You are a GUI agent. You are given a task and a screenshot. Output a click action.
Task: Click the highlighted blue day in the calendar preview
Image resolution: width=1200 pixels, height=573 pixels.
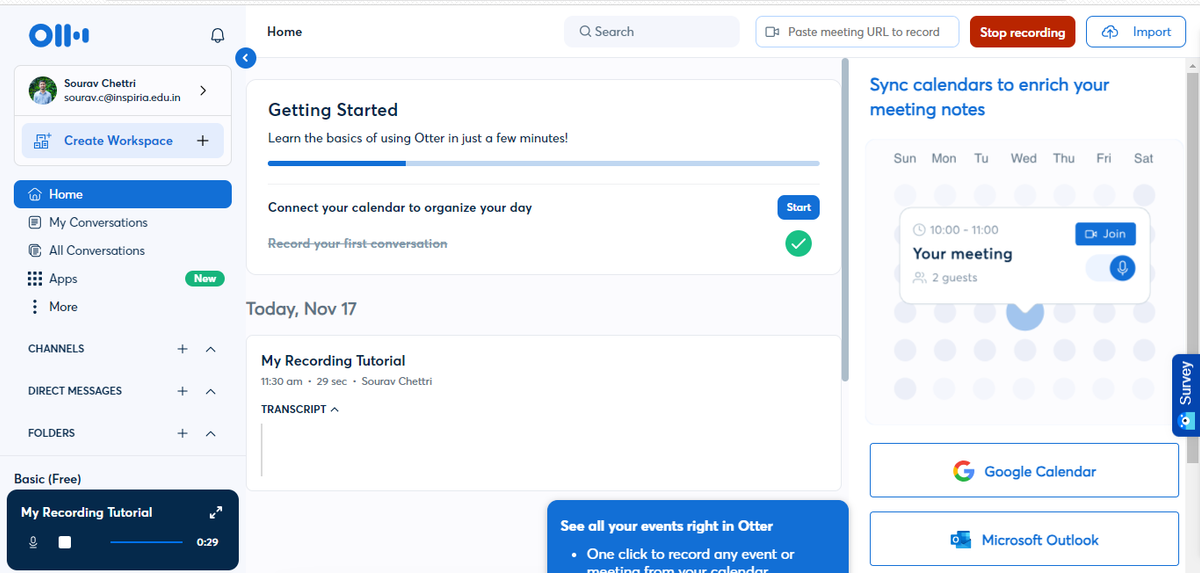tap(1024, 313)
